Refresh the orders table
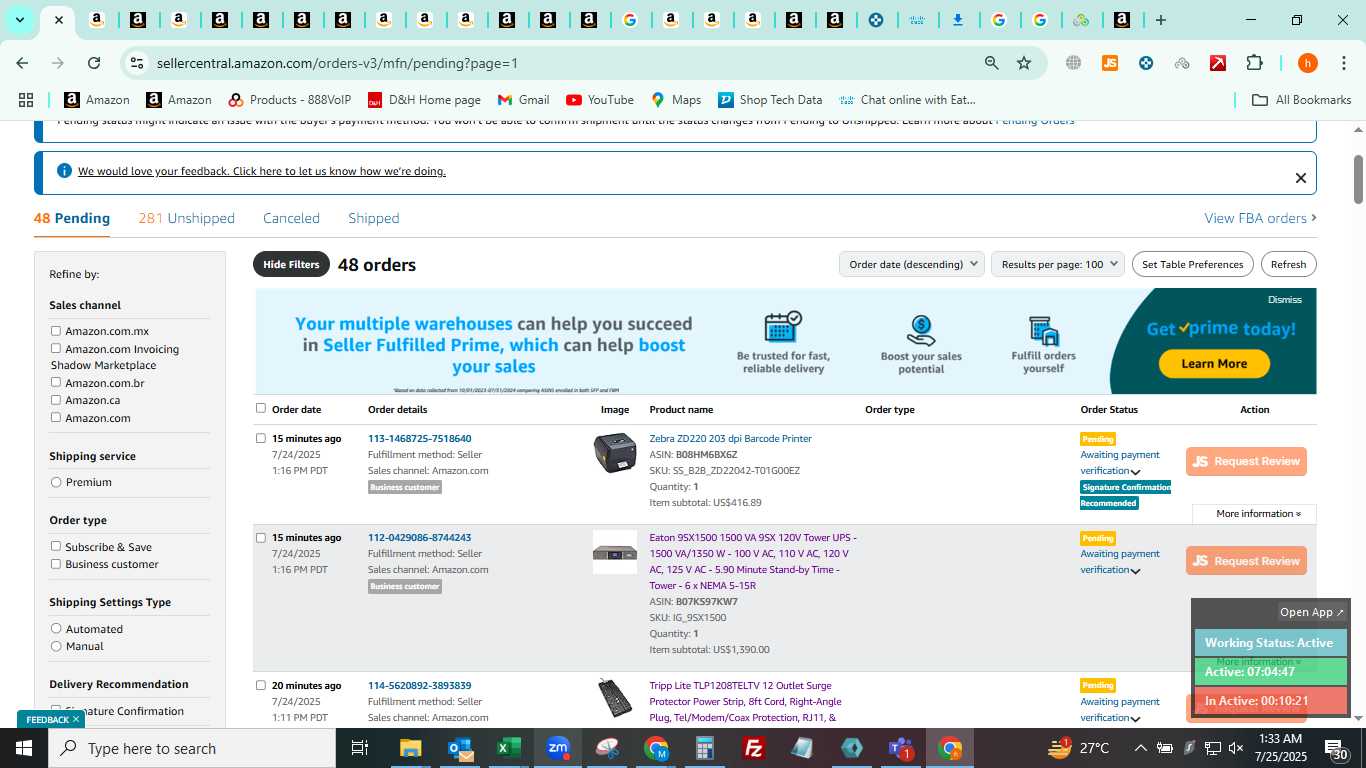1366x768 pixels. [1288, 264]
